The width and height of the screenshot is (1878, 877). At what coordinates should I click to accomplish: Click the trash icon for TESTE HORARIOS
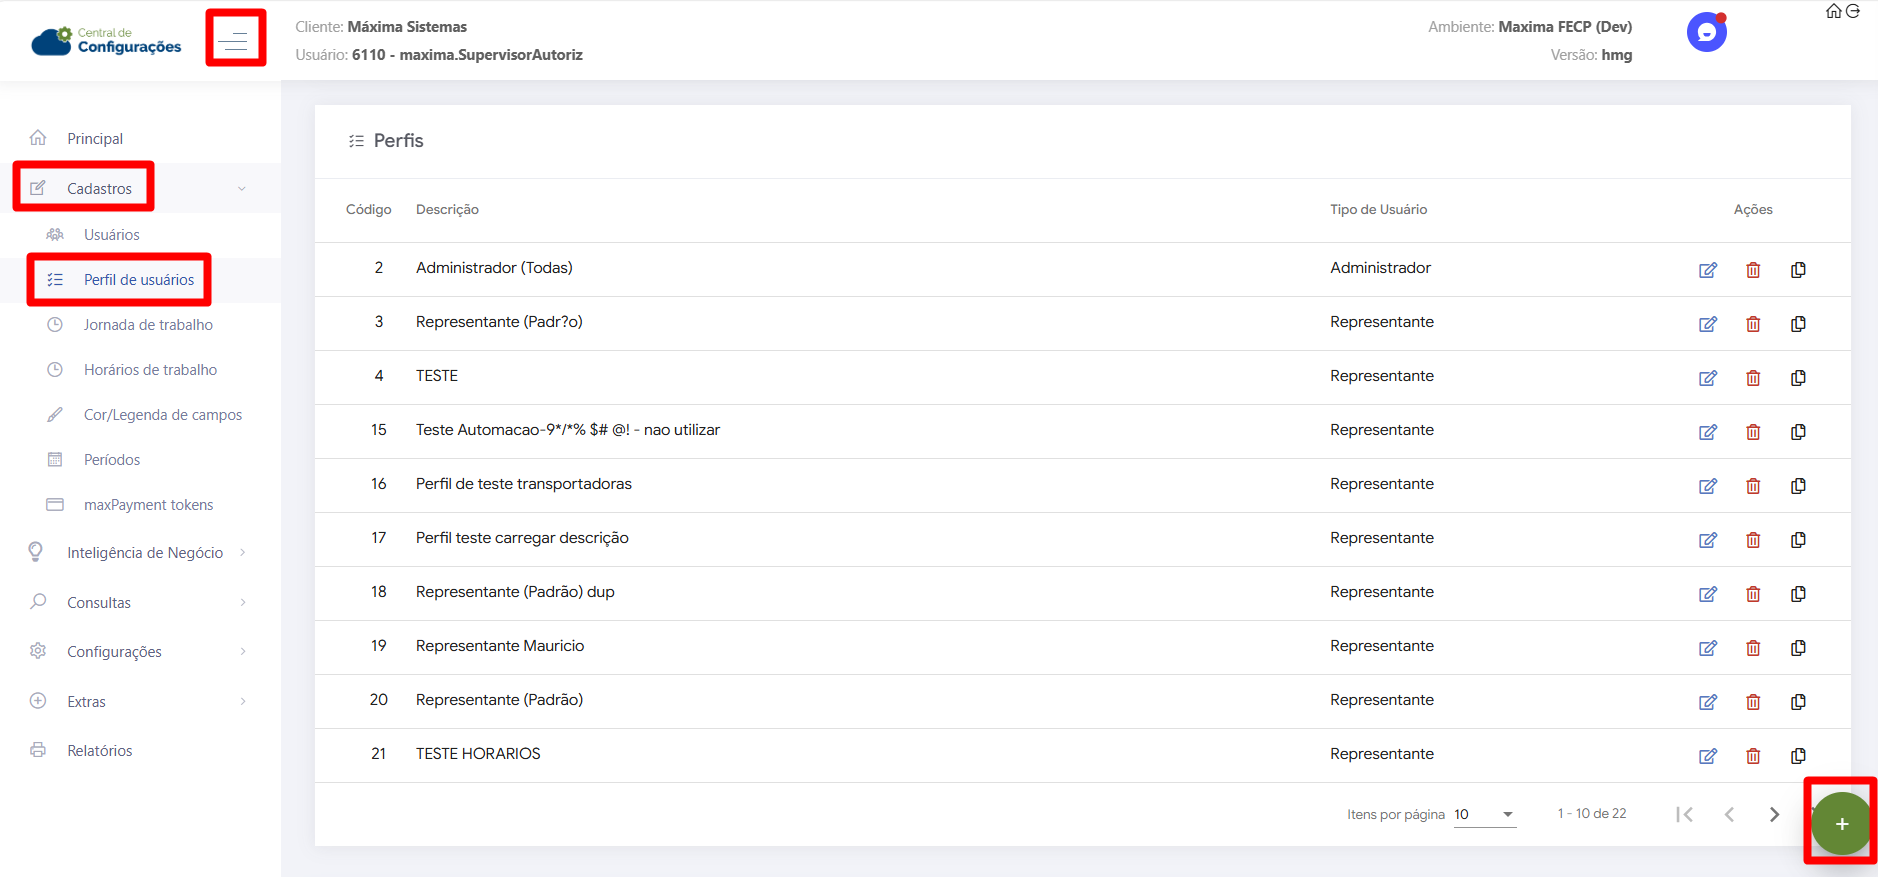[1753, 756]
